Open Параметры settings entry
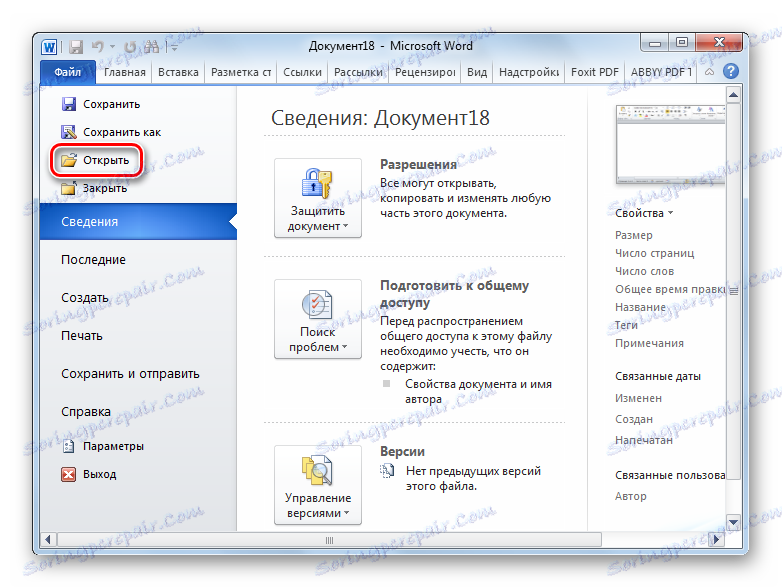Screen dimensions: 782x588 pos(113,446)
